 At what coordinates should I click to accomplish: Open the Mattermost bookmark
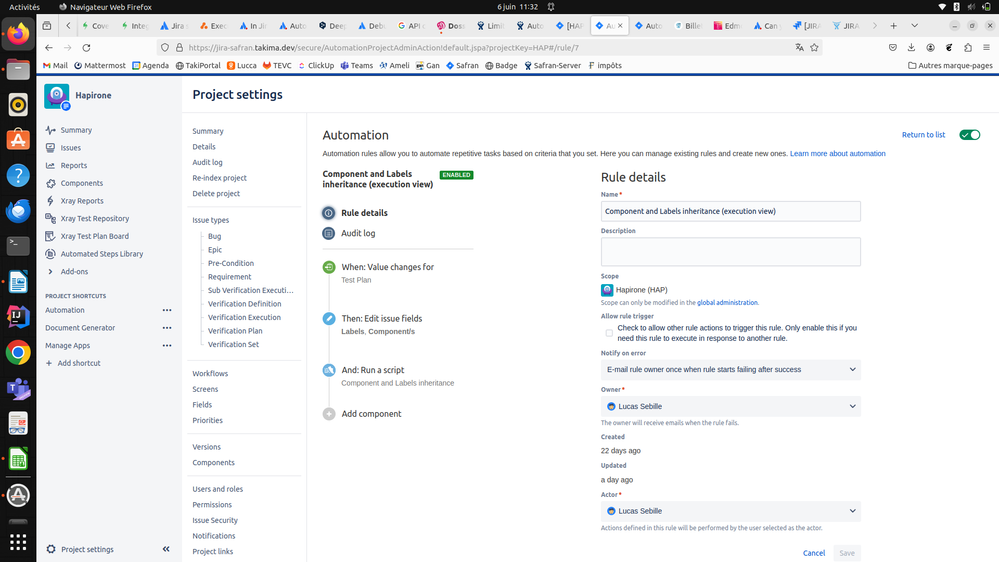(x=100, y=66)
